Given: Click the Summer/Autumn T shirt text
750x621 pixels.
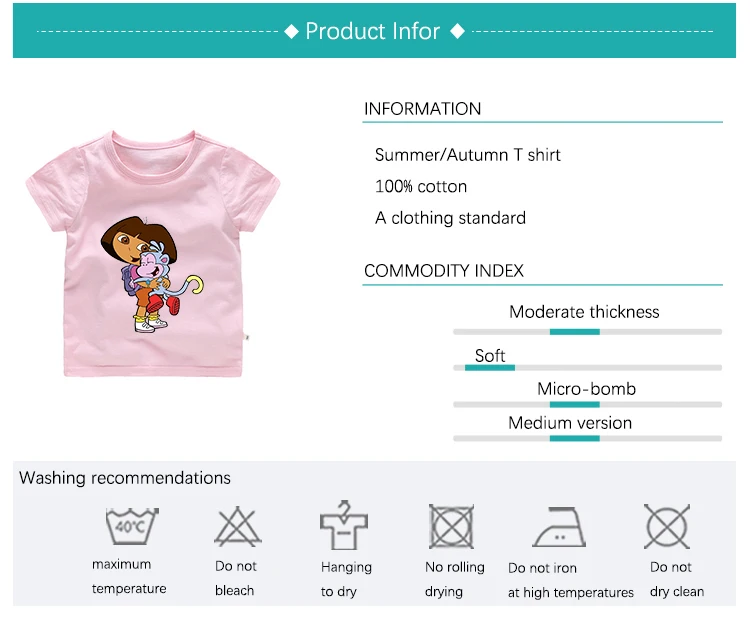Looking at the screenshot, I should tap(467, 155).
